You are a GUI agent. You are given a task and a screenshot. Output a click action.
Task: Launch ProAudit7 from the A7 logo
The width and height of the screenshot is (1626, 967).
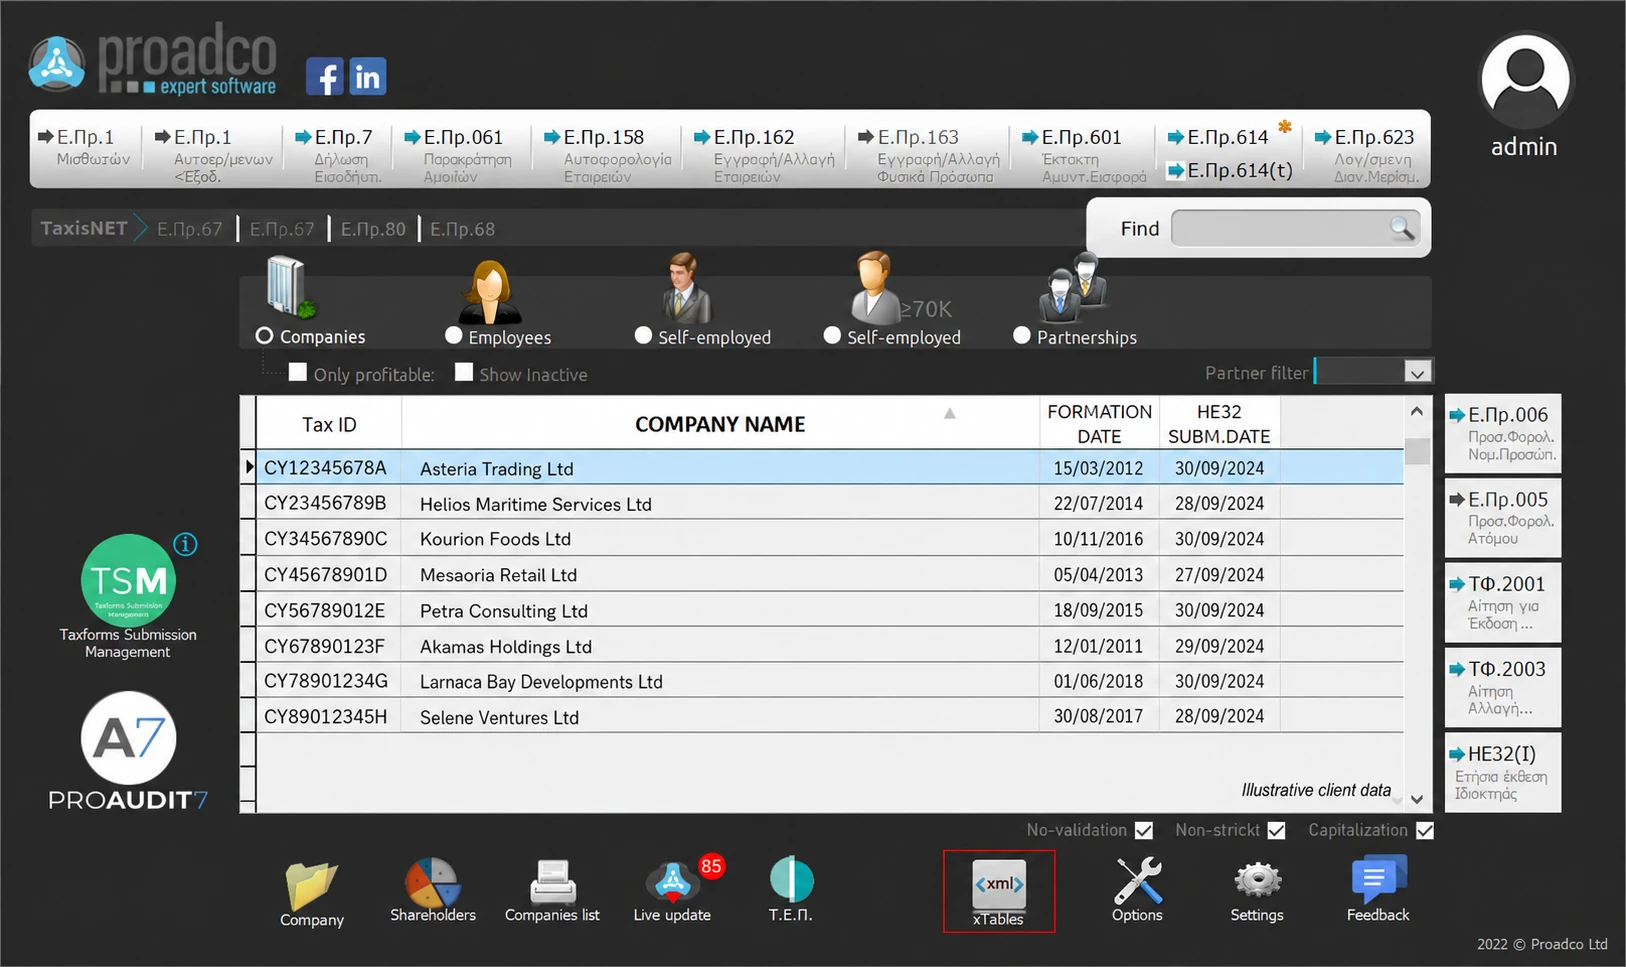click(x=128, y=738)
